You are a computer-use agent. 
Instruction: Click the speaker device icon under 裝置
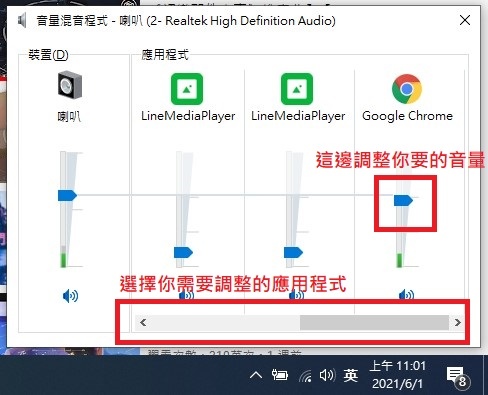click(70, 85)
